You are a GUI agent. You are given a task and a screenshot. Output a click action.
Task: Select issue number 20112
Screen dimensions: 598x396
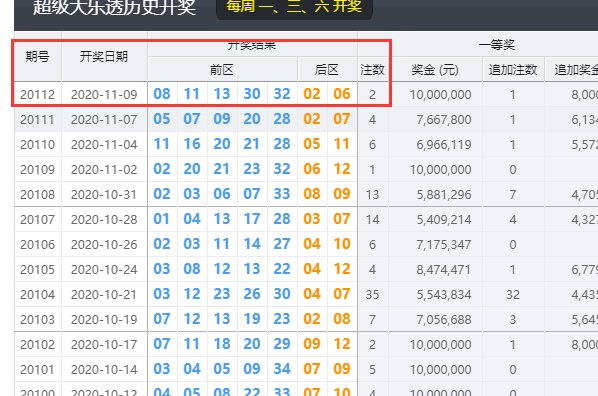tap(37, 94)
